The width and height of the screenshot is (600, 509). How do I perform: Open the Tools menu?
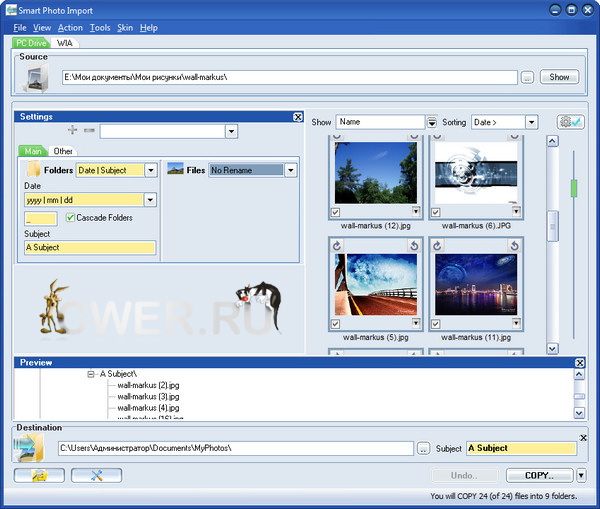[x=99, y=28]
